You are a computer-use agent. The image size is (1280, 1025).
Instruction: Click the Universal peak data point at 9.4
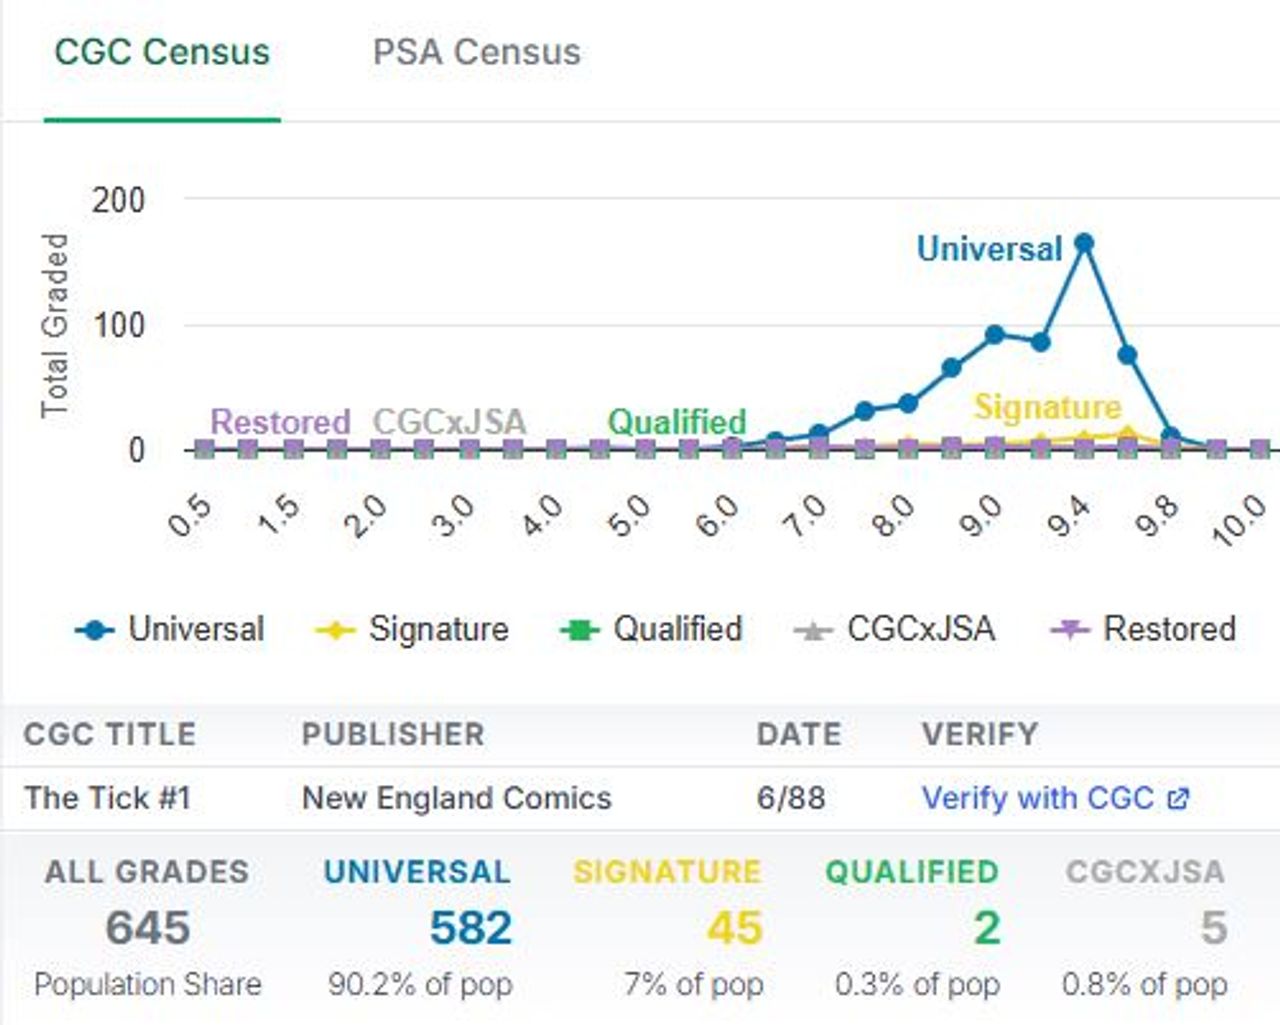pos(1083,243)
